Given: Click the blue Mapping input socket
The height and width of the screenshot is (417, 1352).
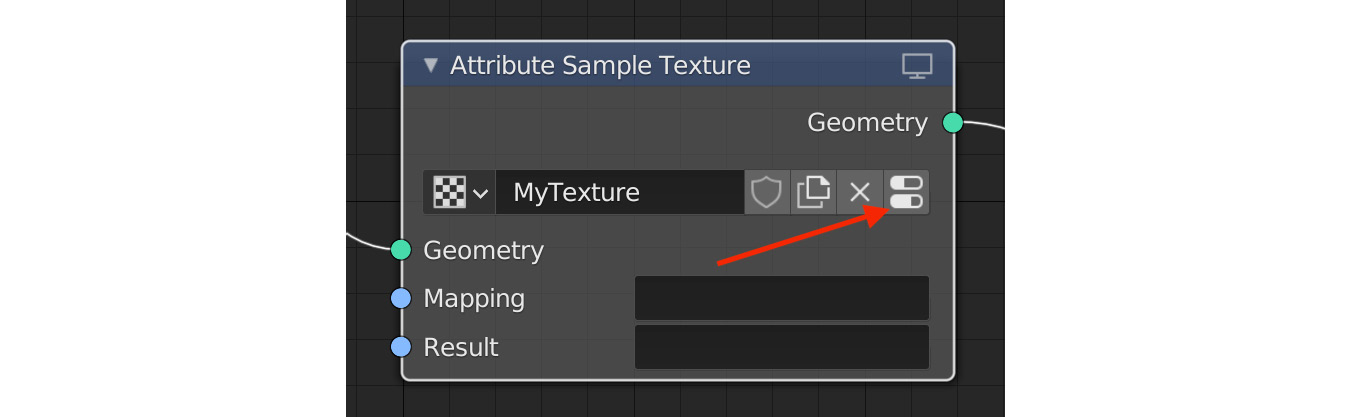Looking at the screenshot, I should pyautogui.click(x=401, y=298).
